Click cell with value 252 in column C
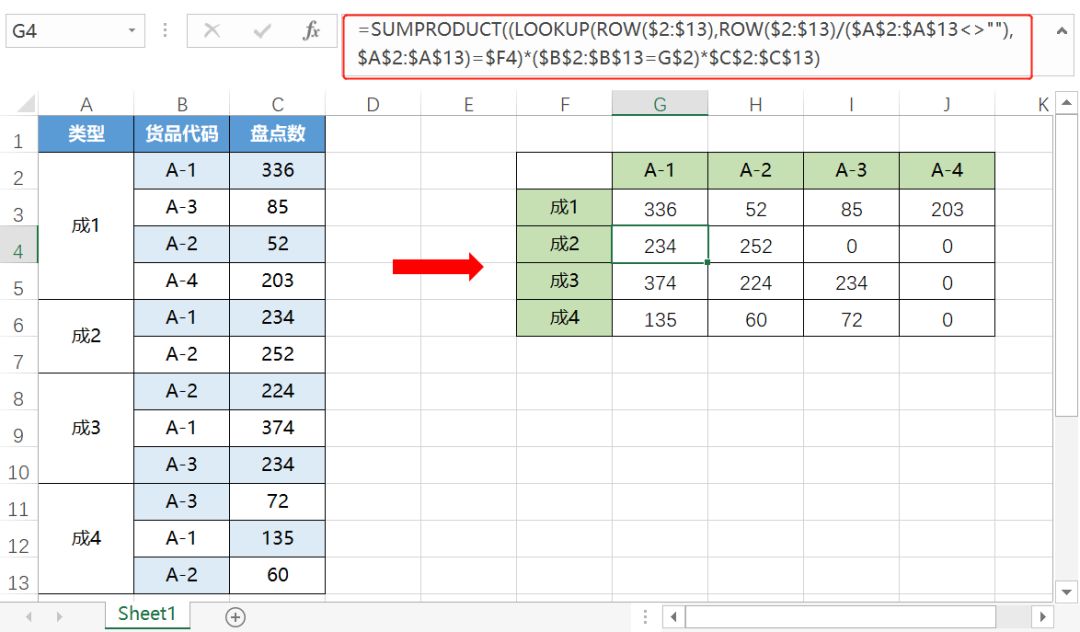The image size is (1080, 632). pos(278,354)
